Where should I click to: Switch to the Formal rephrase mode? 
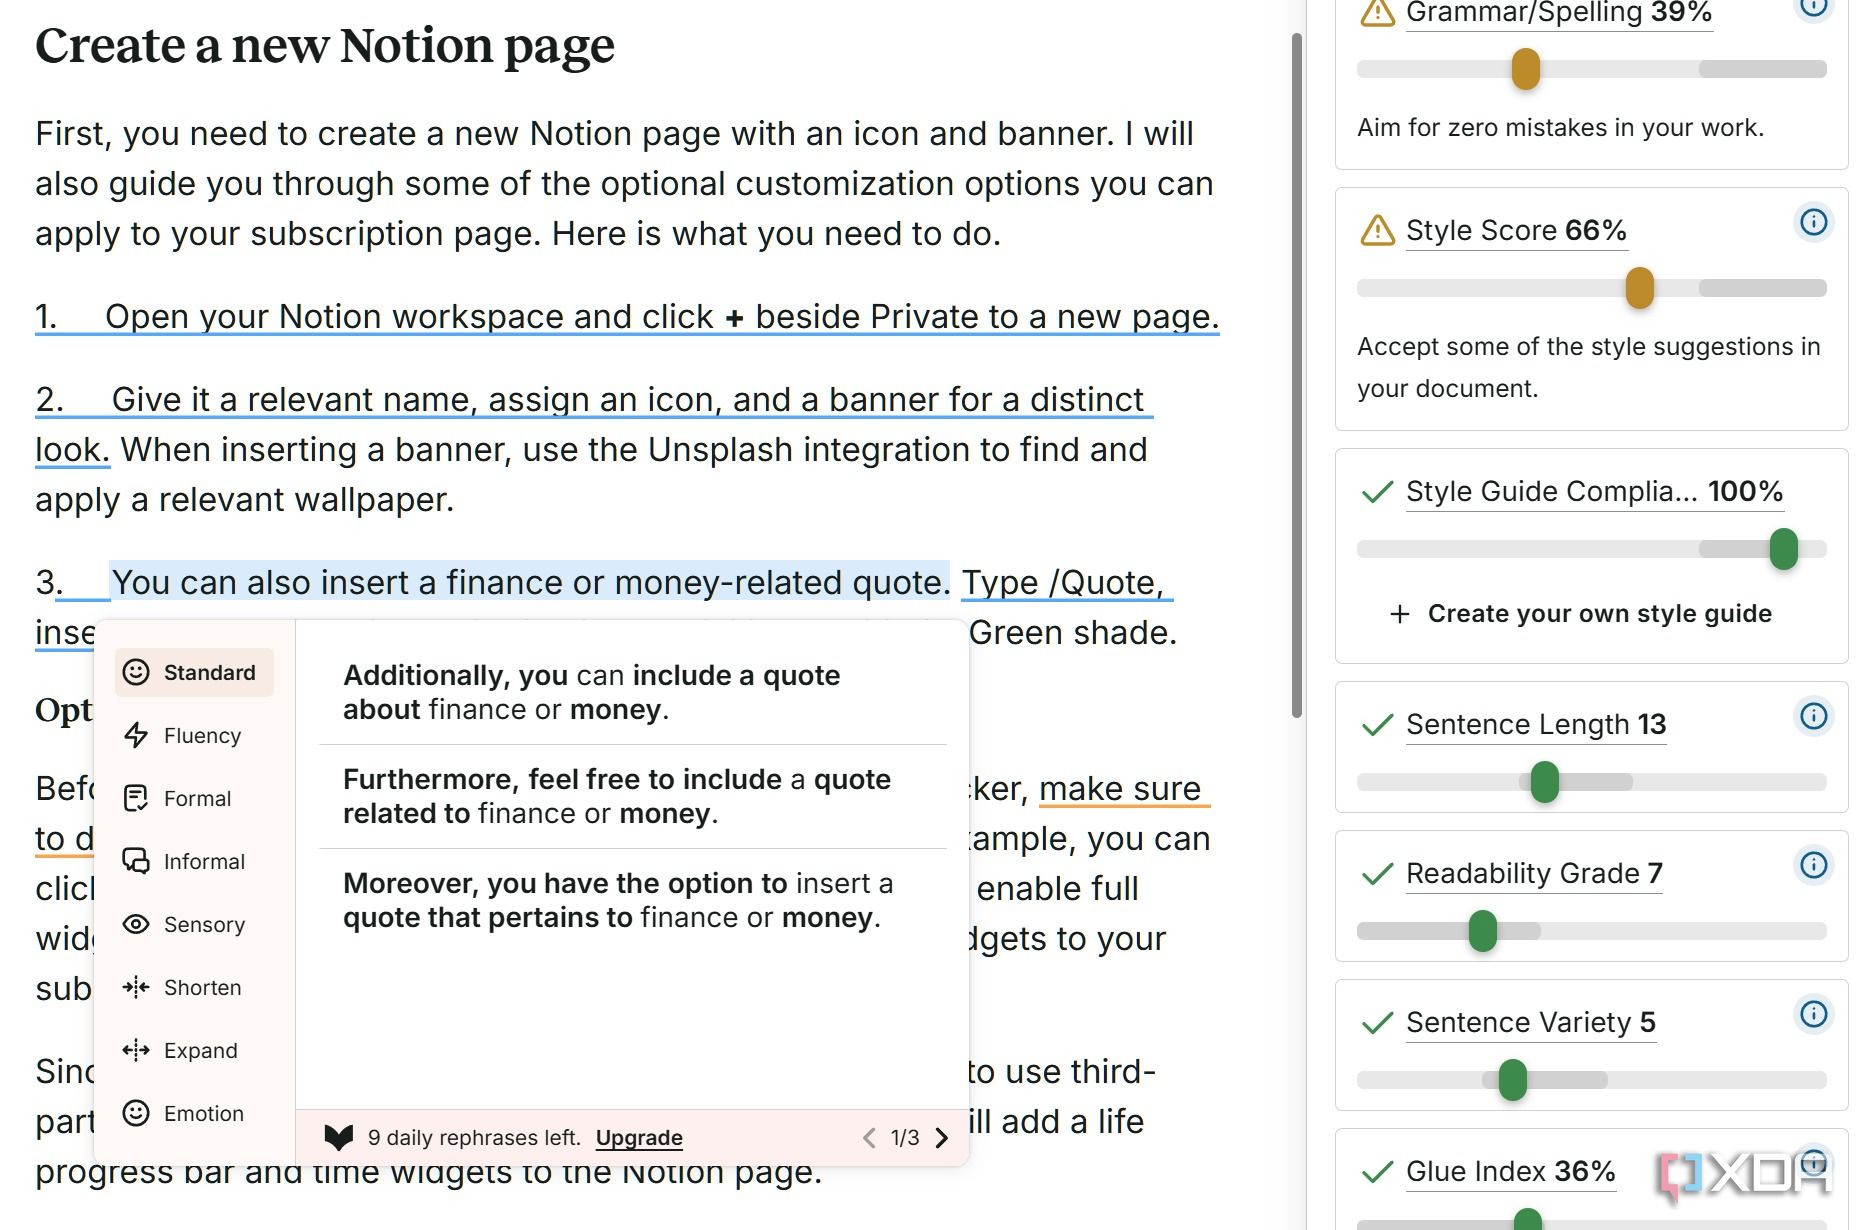click(x=177, y=798)
